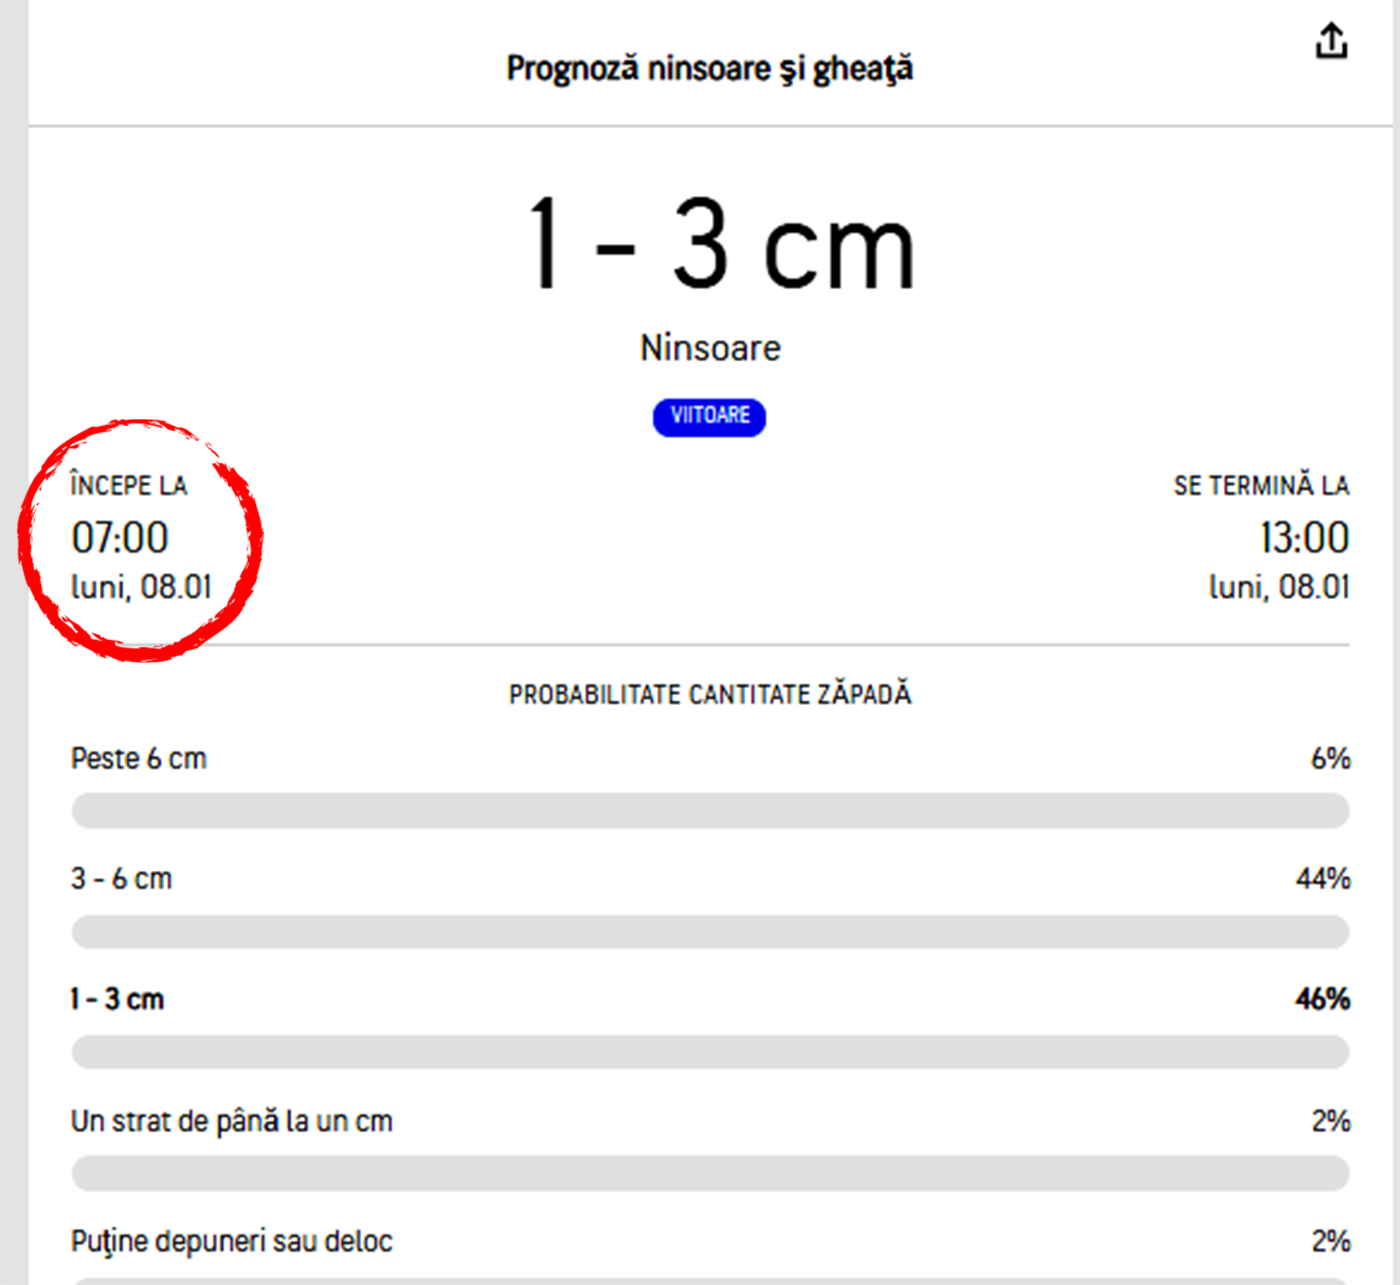Screen dimensions: 1400x1285
Task: Click the 07:00 start time
Action: [120, 538]
